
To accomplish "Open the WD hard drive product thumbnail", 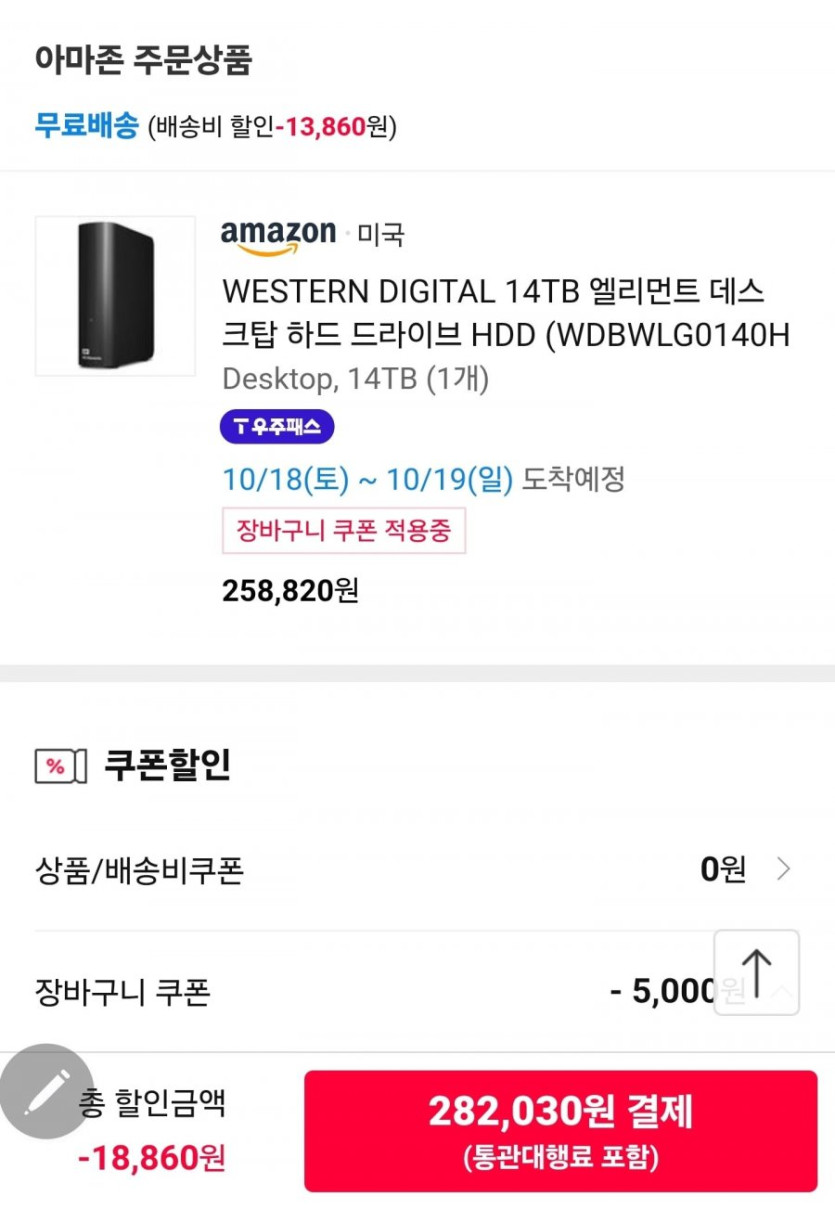I will [x=115, y=296].
